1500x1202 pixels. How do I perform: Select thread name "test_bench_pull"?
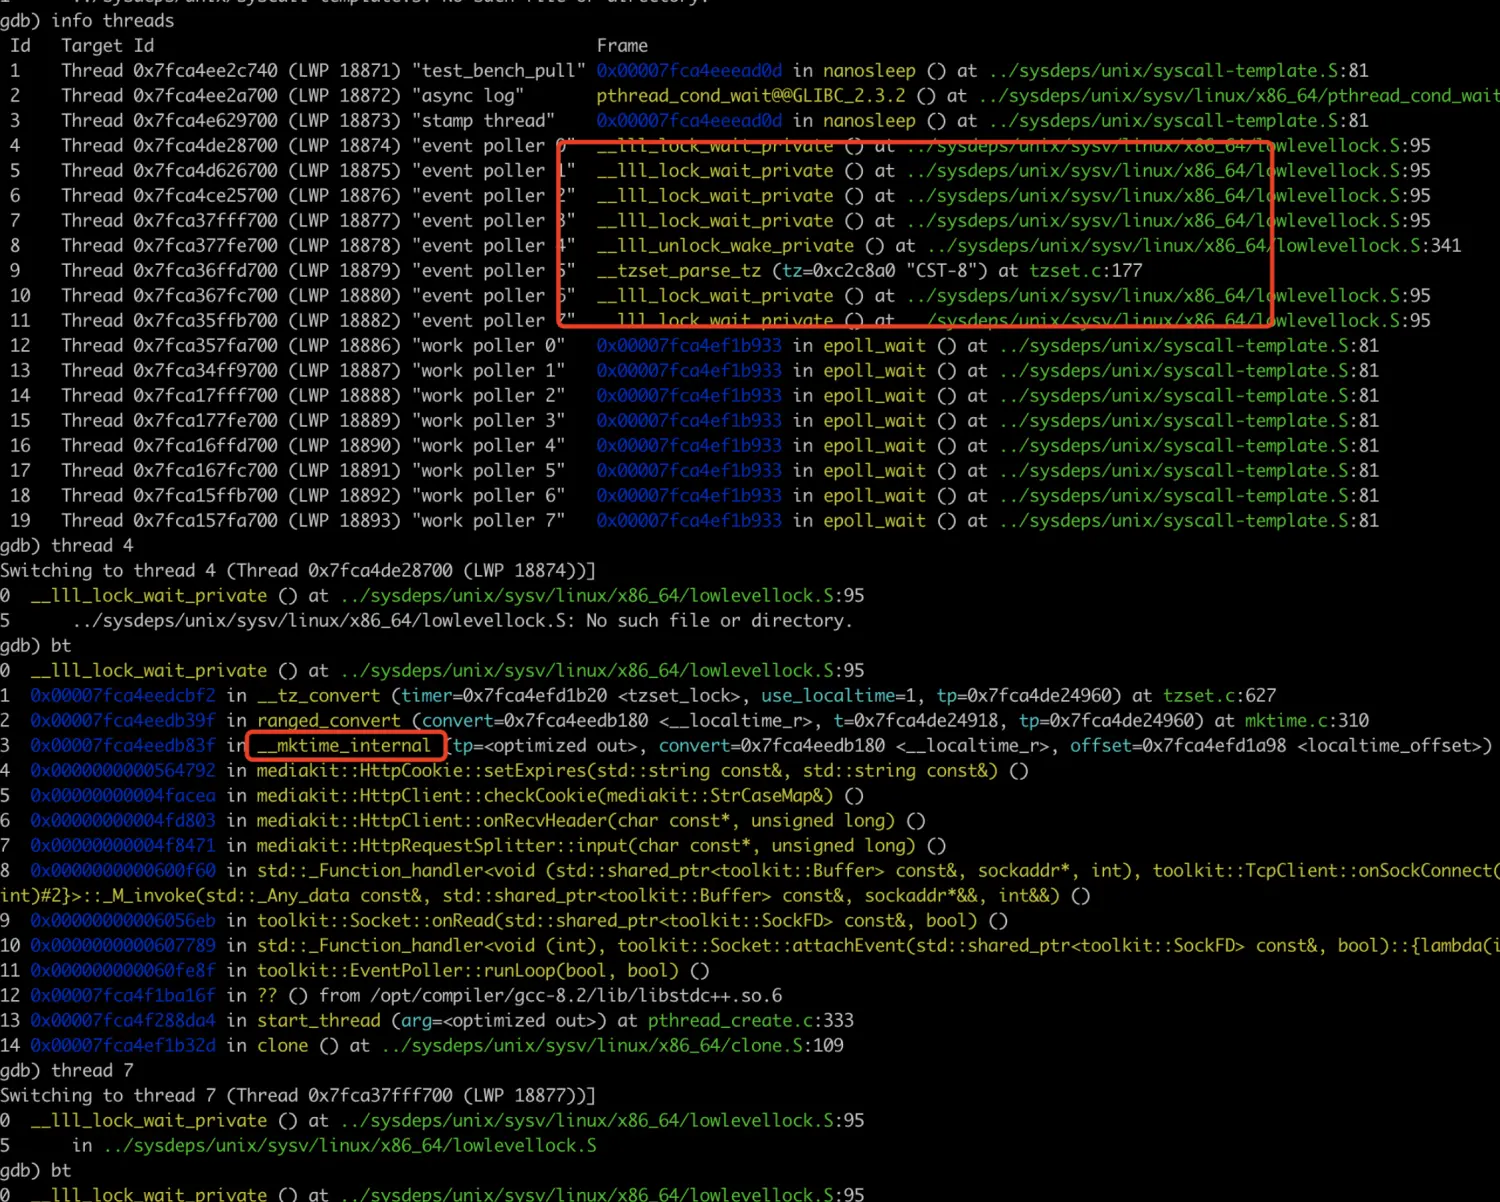[x=499, y=70]
